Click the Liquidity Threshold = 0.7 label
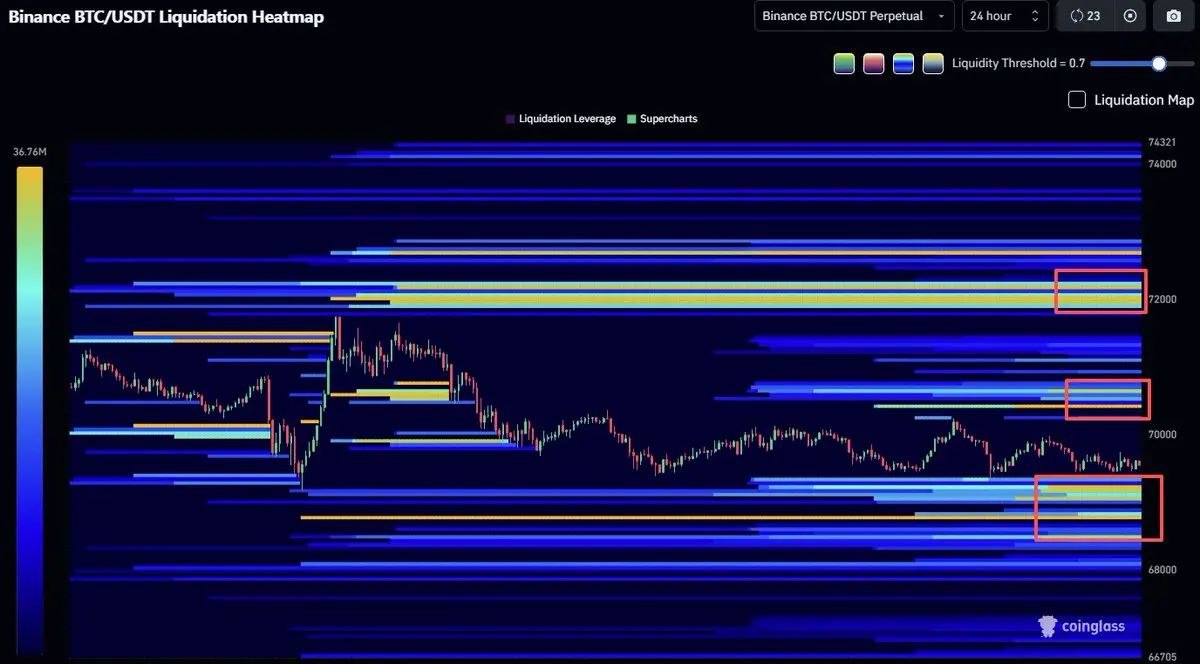This screenshot has height=664, width=1200. (x=1018, y=63)
